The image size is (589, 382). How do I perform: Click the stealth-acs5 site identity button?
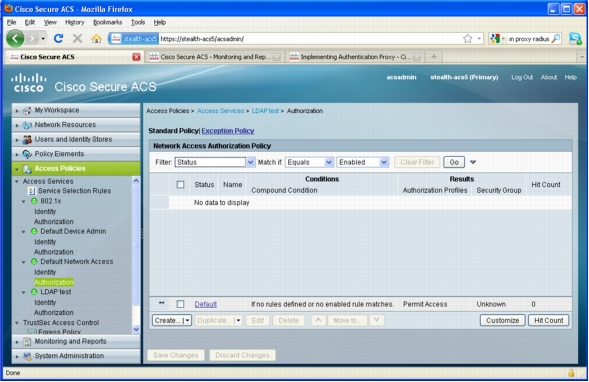[134, 38]
